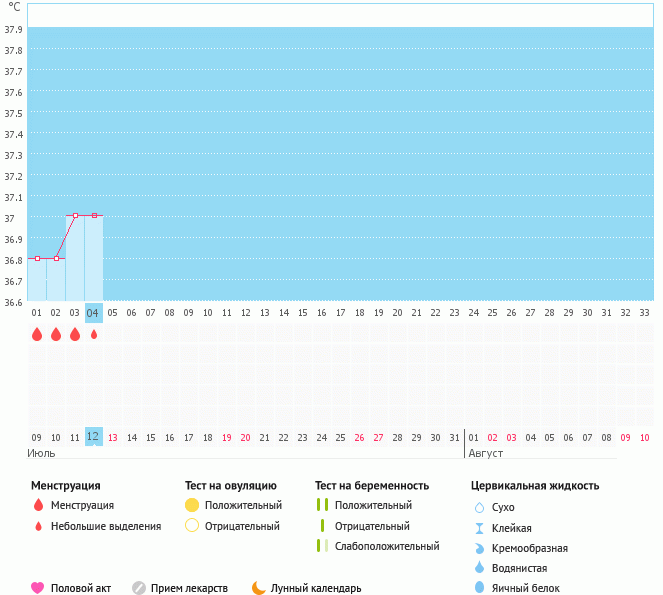The image size is (663, 595).
Task: Click the Яичный белок cervical fluid icon
Action: click(479, 588)
